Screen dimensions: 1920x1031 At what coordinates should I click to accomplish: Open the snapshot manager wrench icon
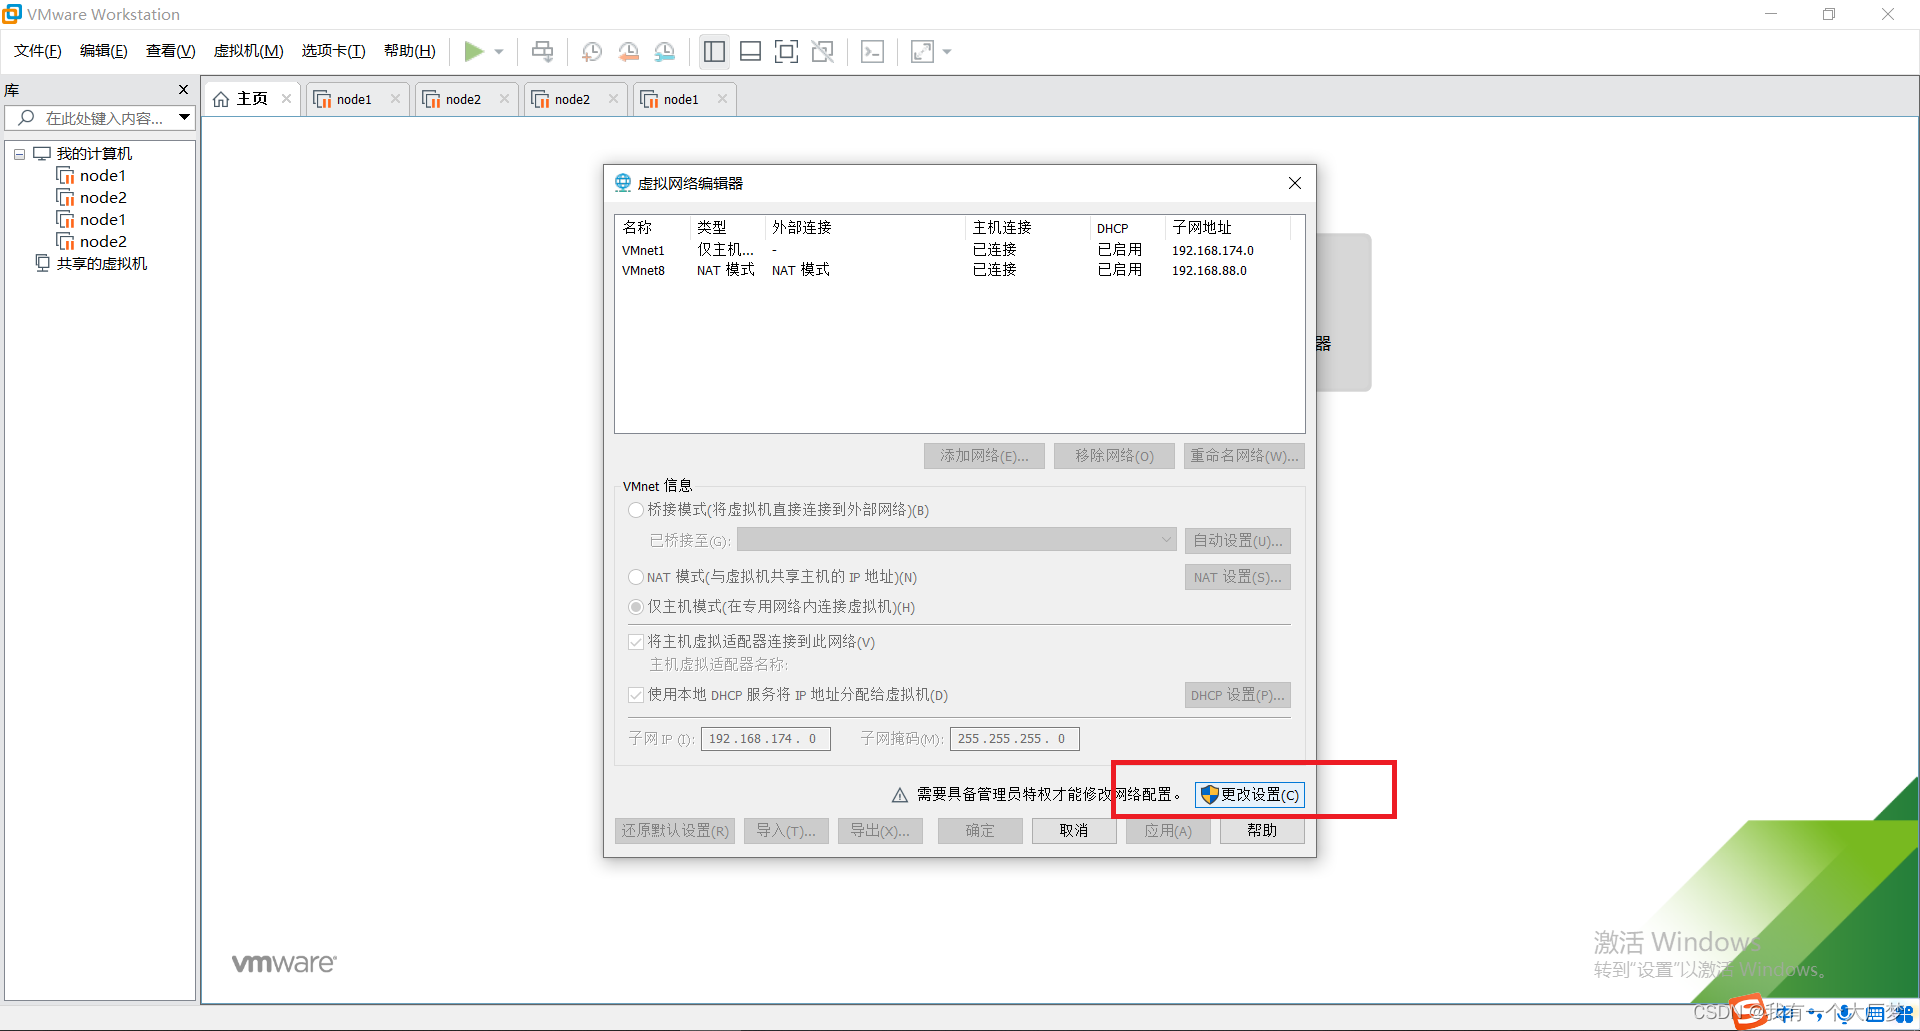(665, 52)
